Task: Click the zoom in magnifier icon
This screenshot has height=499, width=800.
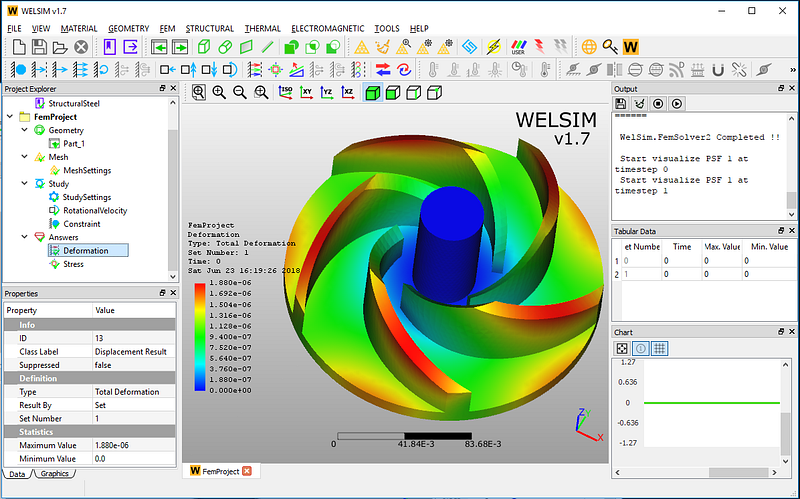Action: click(219, 92)
